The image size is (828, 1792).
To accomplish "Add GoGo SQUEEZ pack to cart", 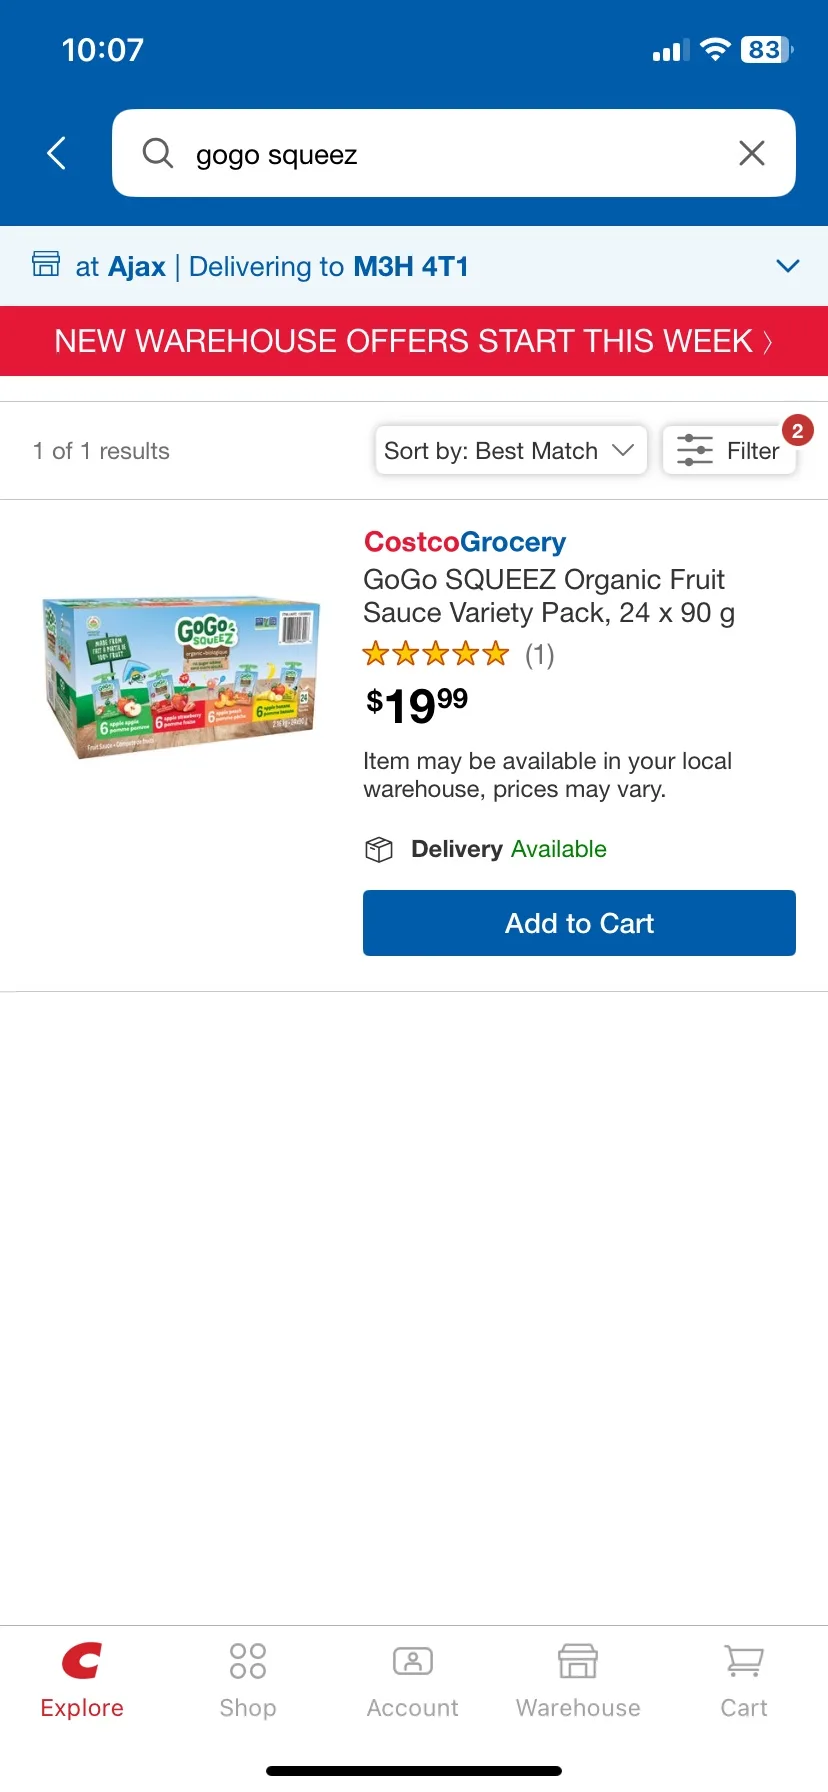I will click(x=579, y=923).
